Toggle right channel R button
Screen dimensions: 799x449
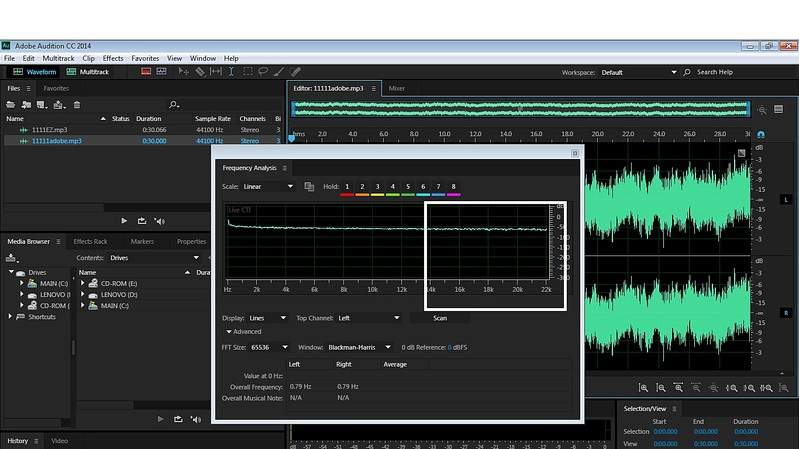point(786,312)
